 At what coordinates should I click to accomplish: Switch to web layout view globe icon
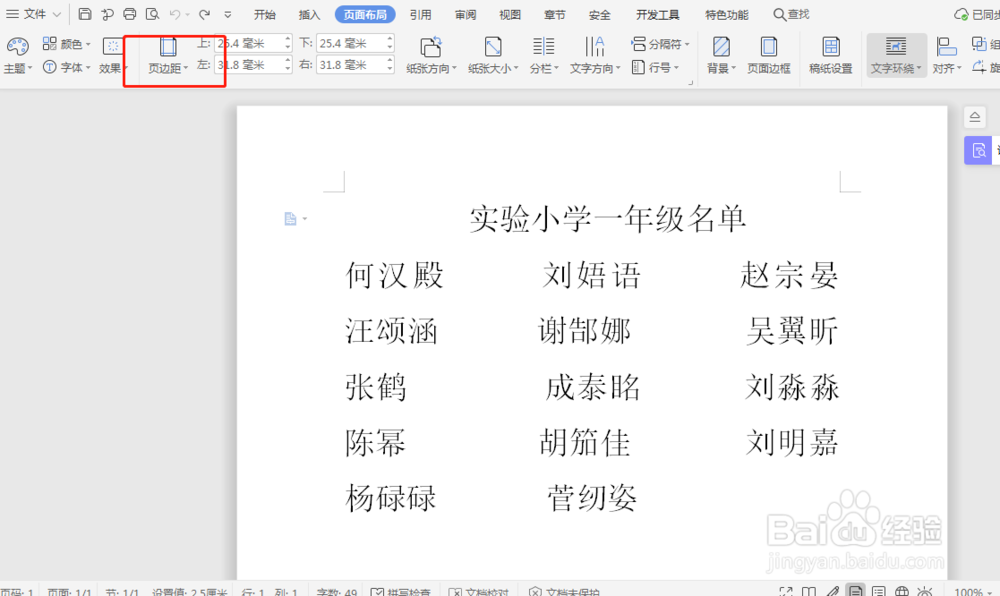point(901,592)
